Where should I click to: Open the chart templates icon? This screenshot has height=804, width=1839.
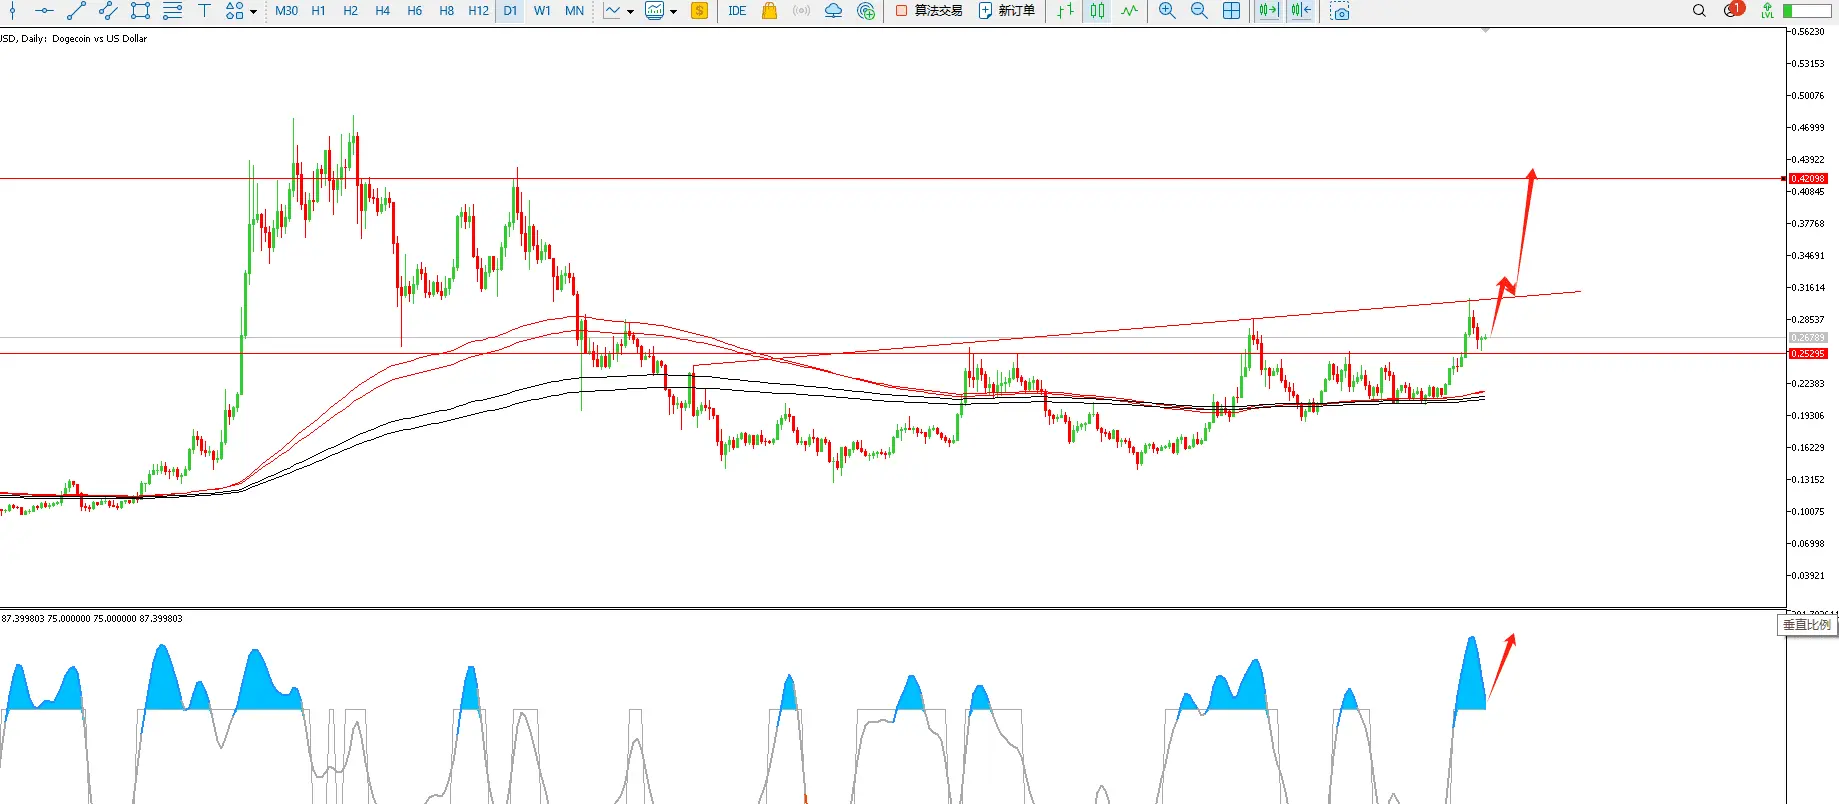point(655,11)
